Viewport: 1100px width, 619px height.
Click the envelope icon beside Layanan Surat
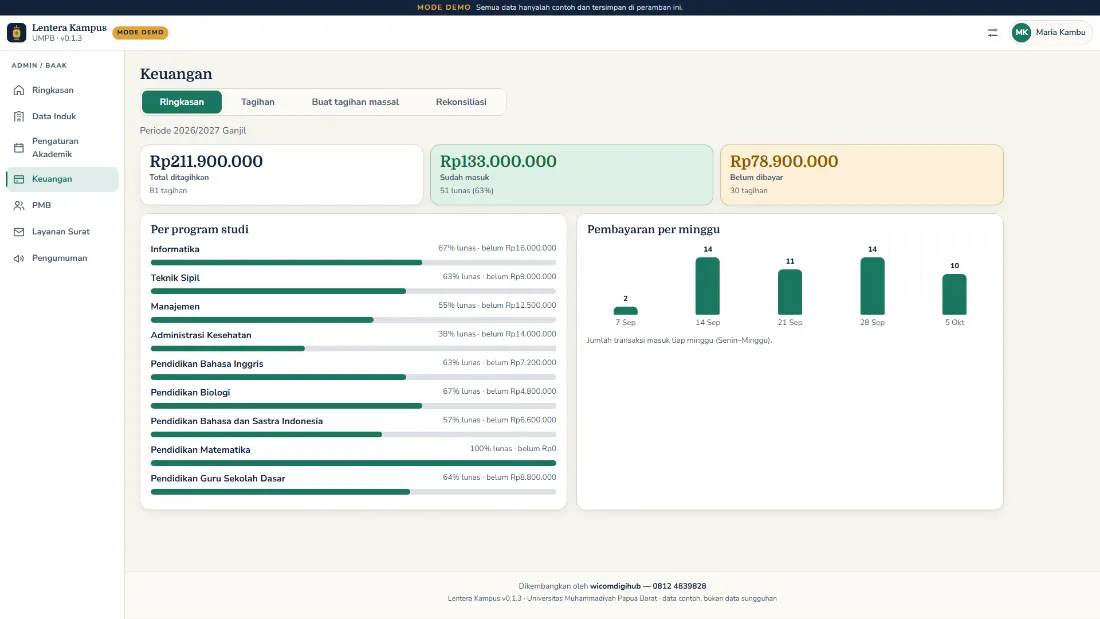(x=19, y=232)
